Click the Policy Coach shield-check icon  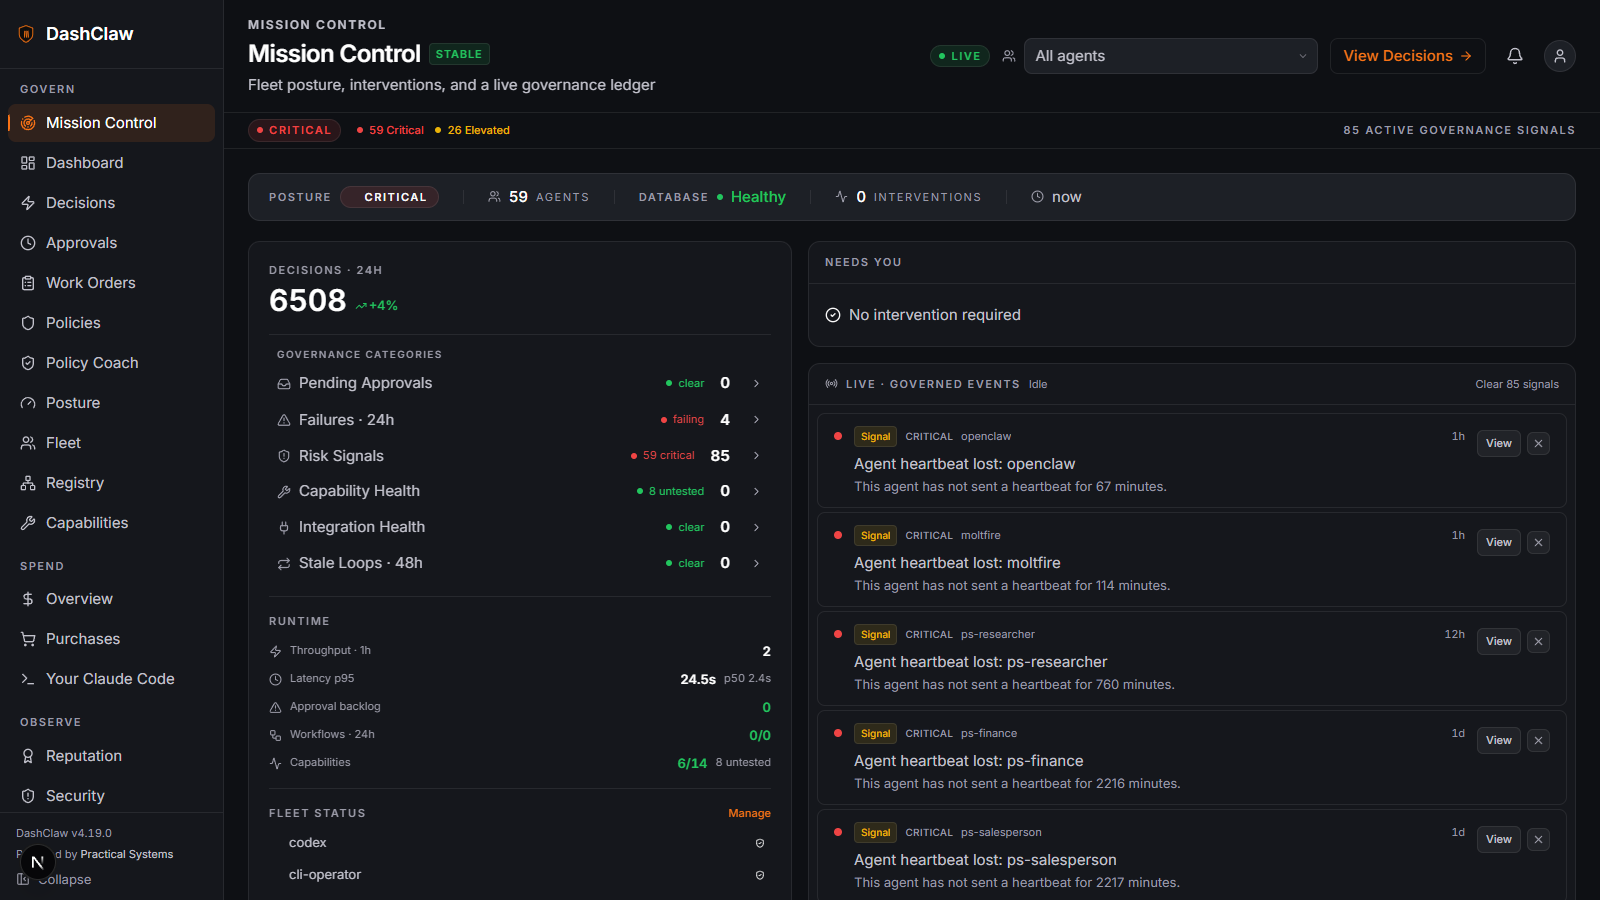(x=28, y=363)
